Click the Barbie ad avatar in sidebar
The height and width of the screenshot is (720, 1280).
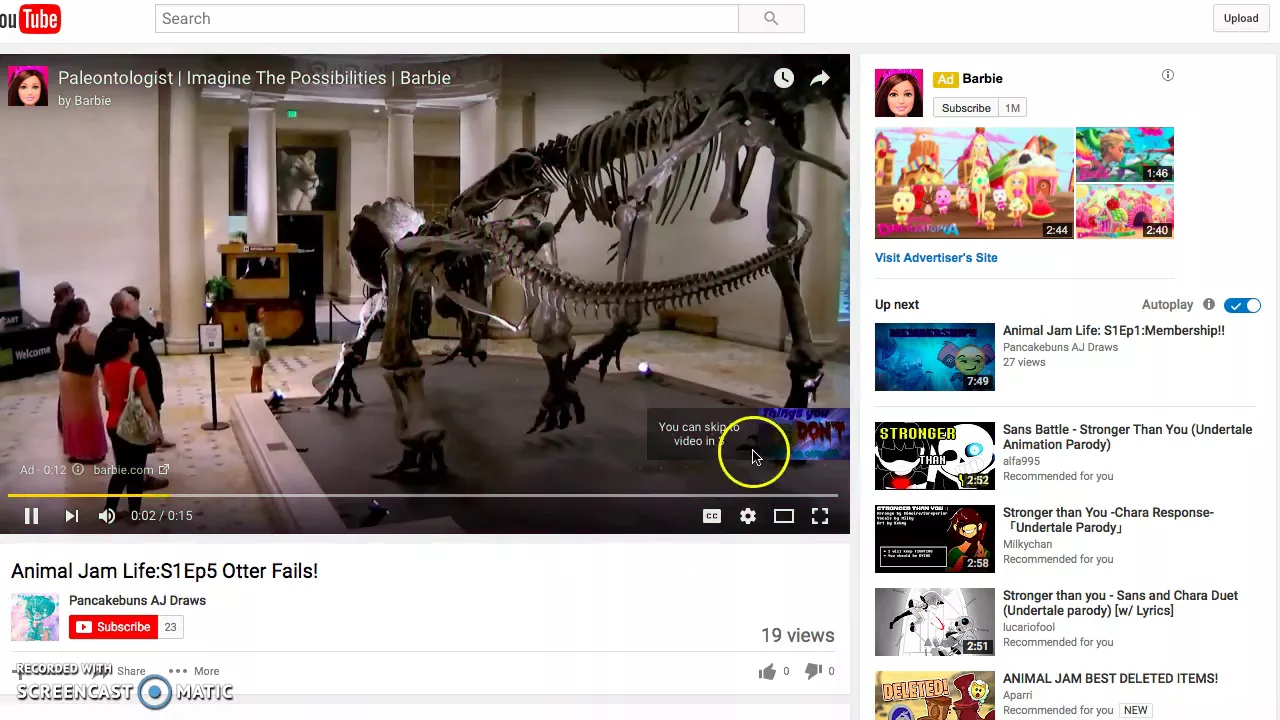coord(899,93)
